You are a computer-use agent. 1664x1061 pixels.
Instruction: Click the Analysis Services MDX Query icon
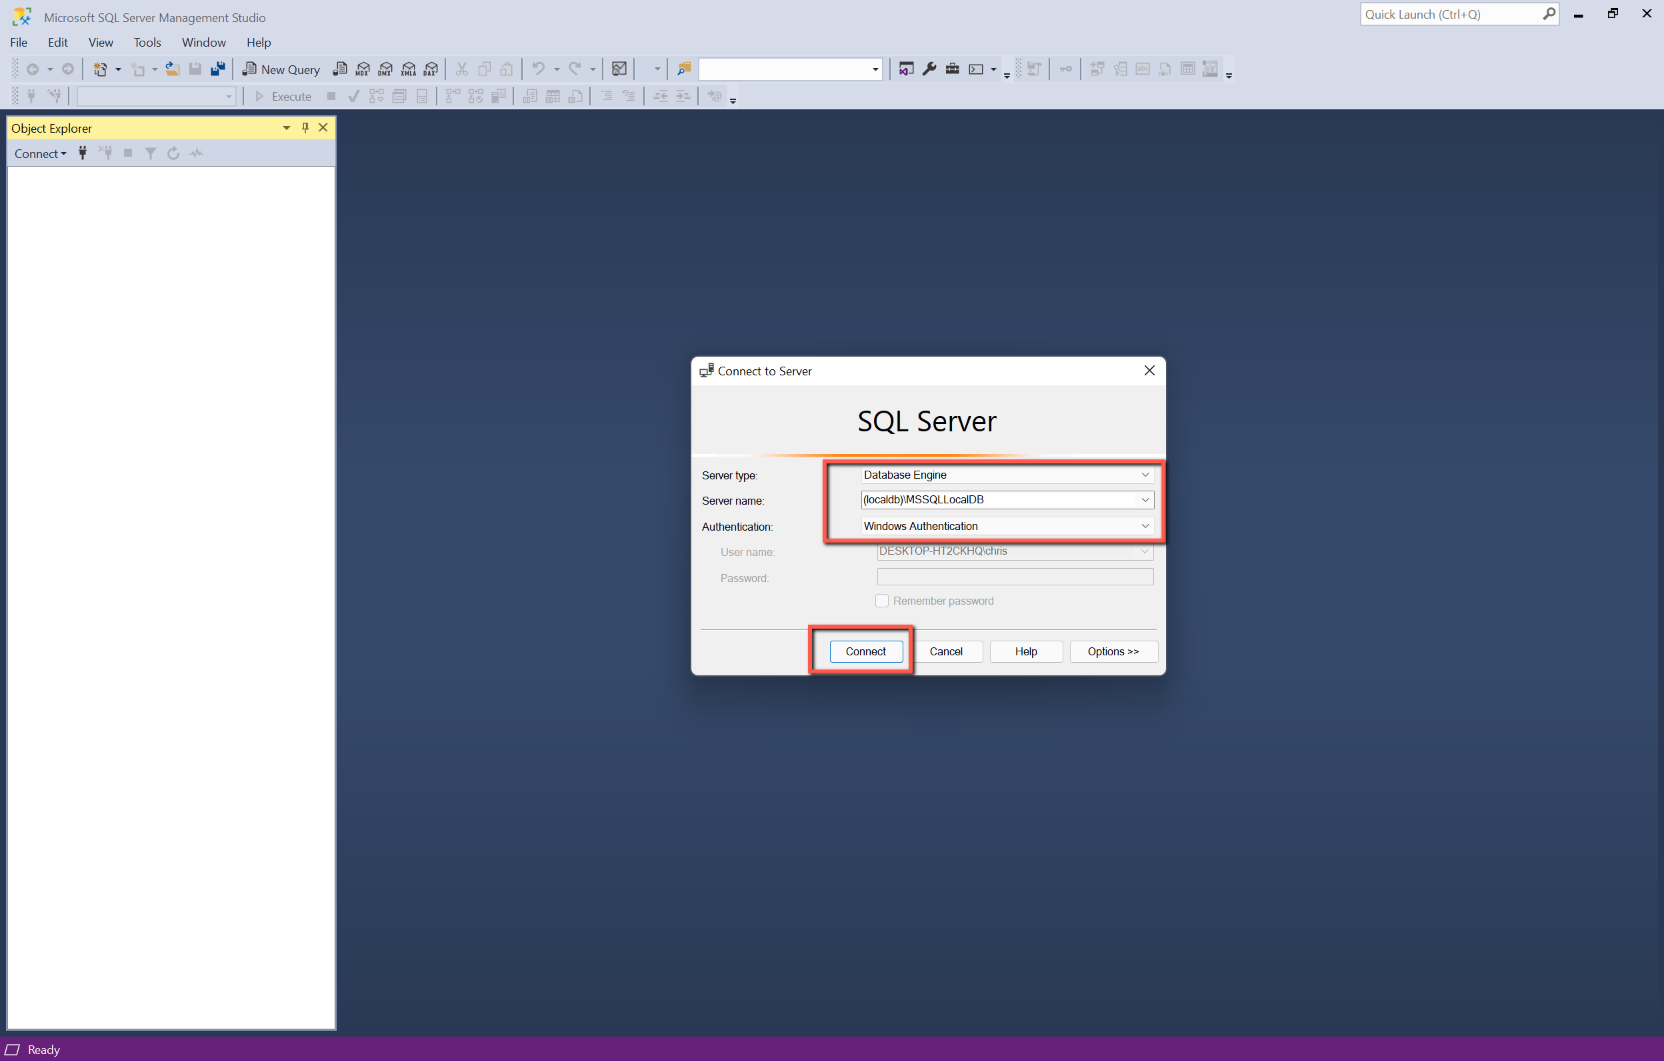363,69
